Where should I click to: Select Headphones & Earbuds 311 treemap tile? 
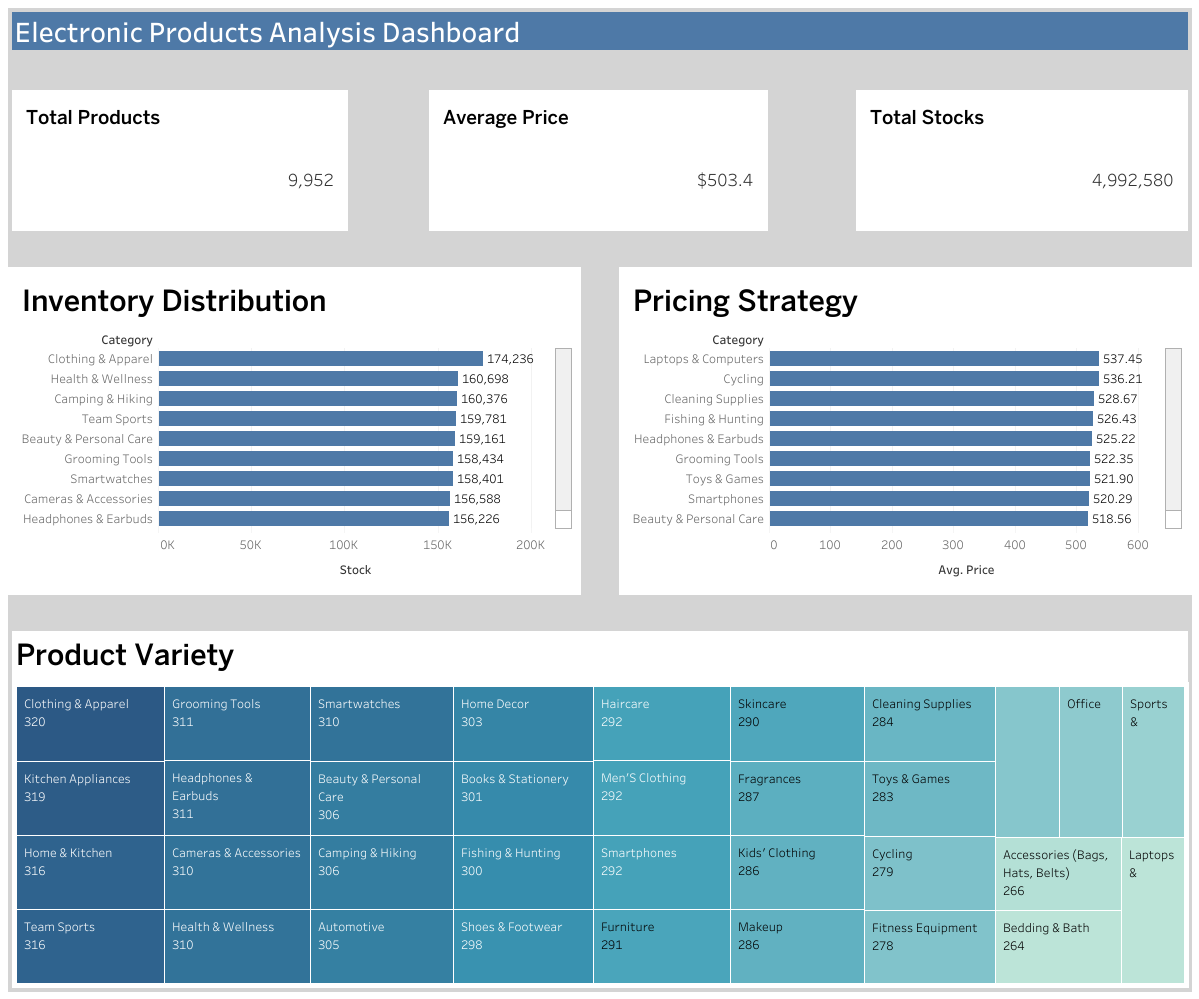coord(237,798)
